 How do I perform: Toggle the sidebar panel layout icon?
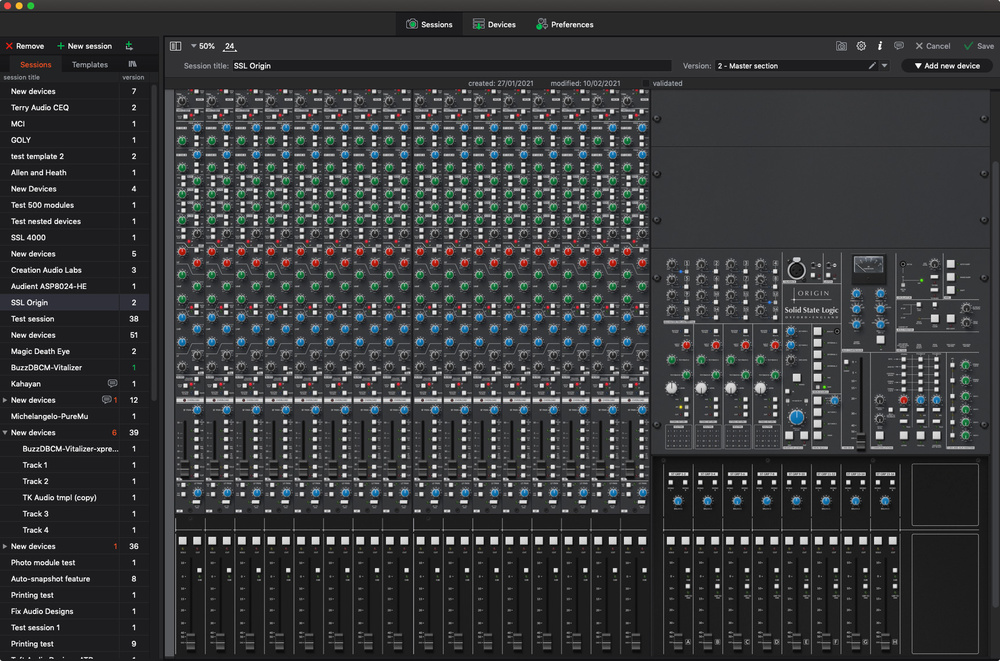(176, 46)
